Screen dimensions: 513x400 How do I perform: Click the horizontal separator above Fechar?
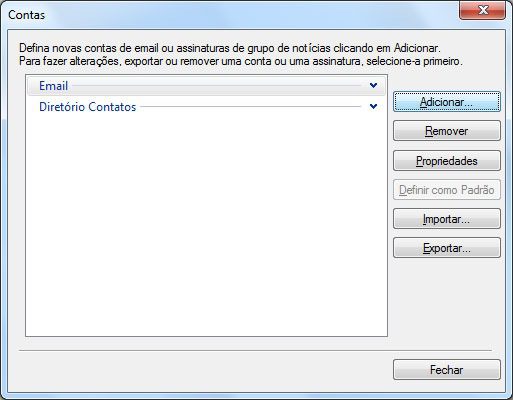point(255,350)
